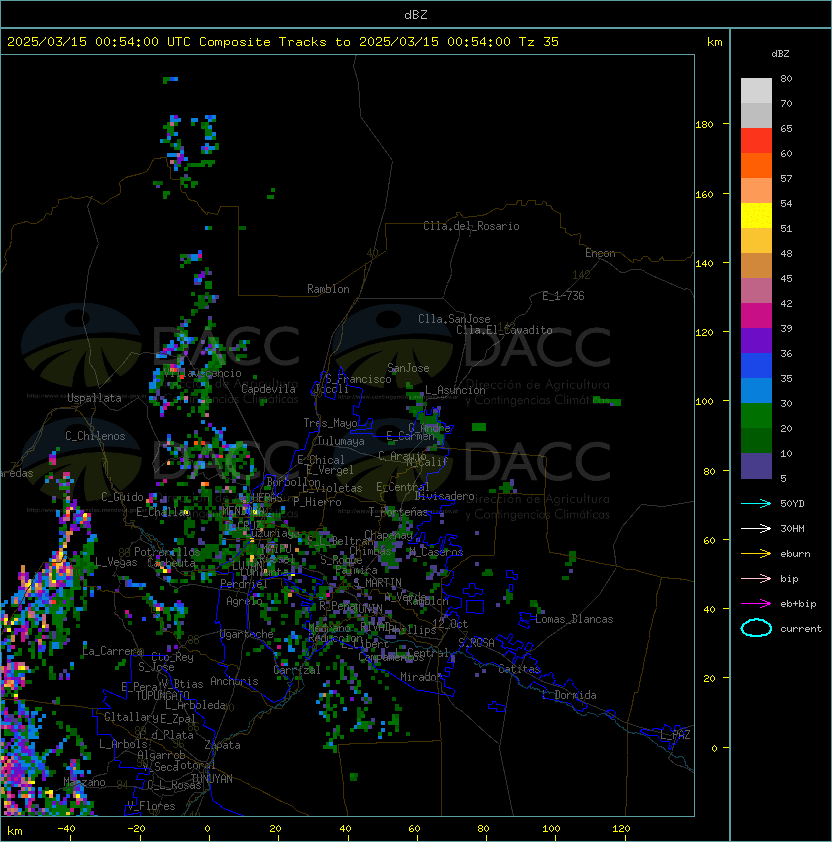Click the 'Anchoris' map label
The image size is (832, 842).
pyautogui.click(x=234, y=681)
